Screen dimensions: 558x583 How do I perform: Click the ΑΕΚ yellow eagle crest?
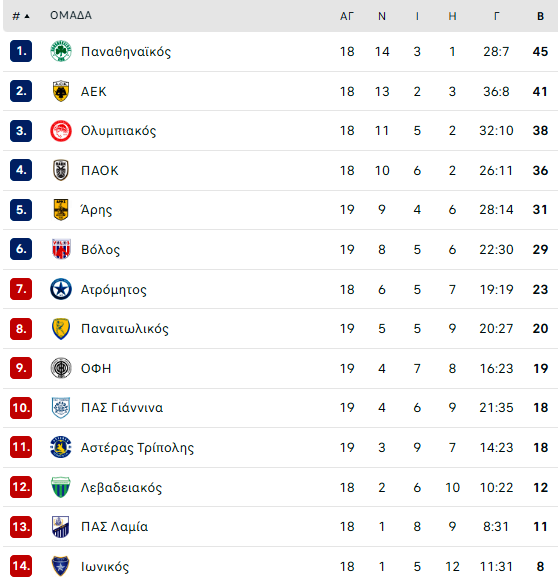61,91
